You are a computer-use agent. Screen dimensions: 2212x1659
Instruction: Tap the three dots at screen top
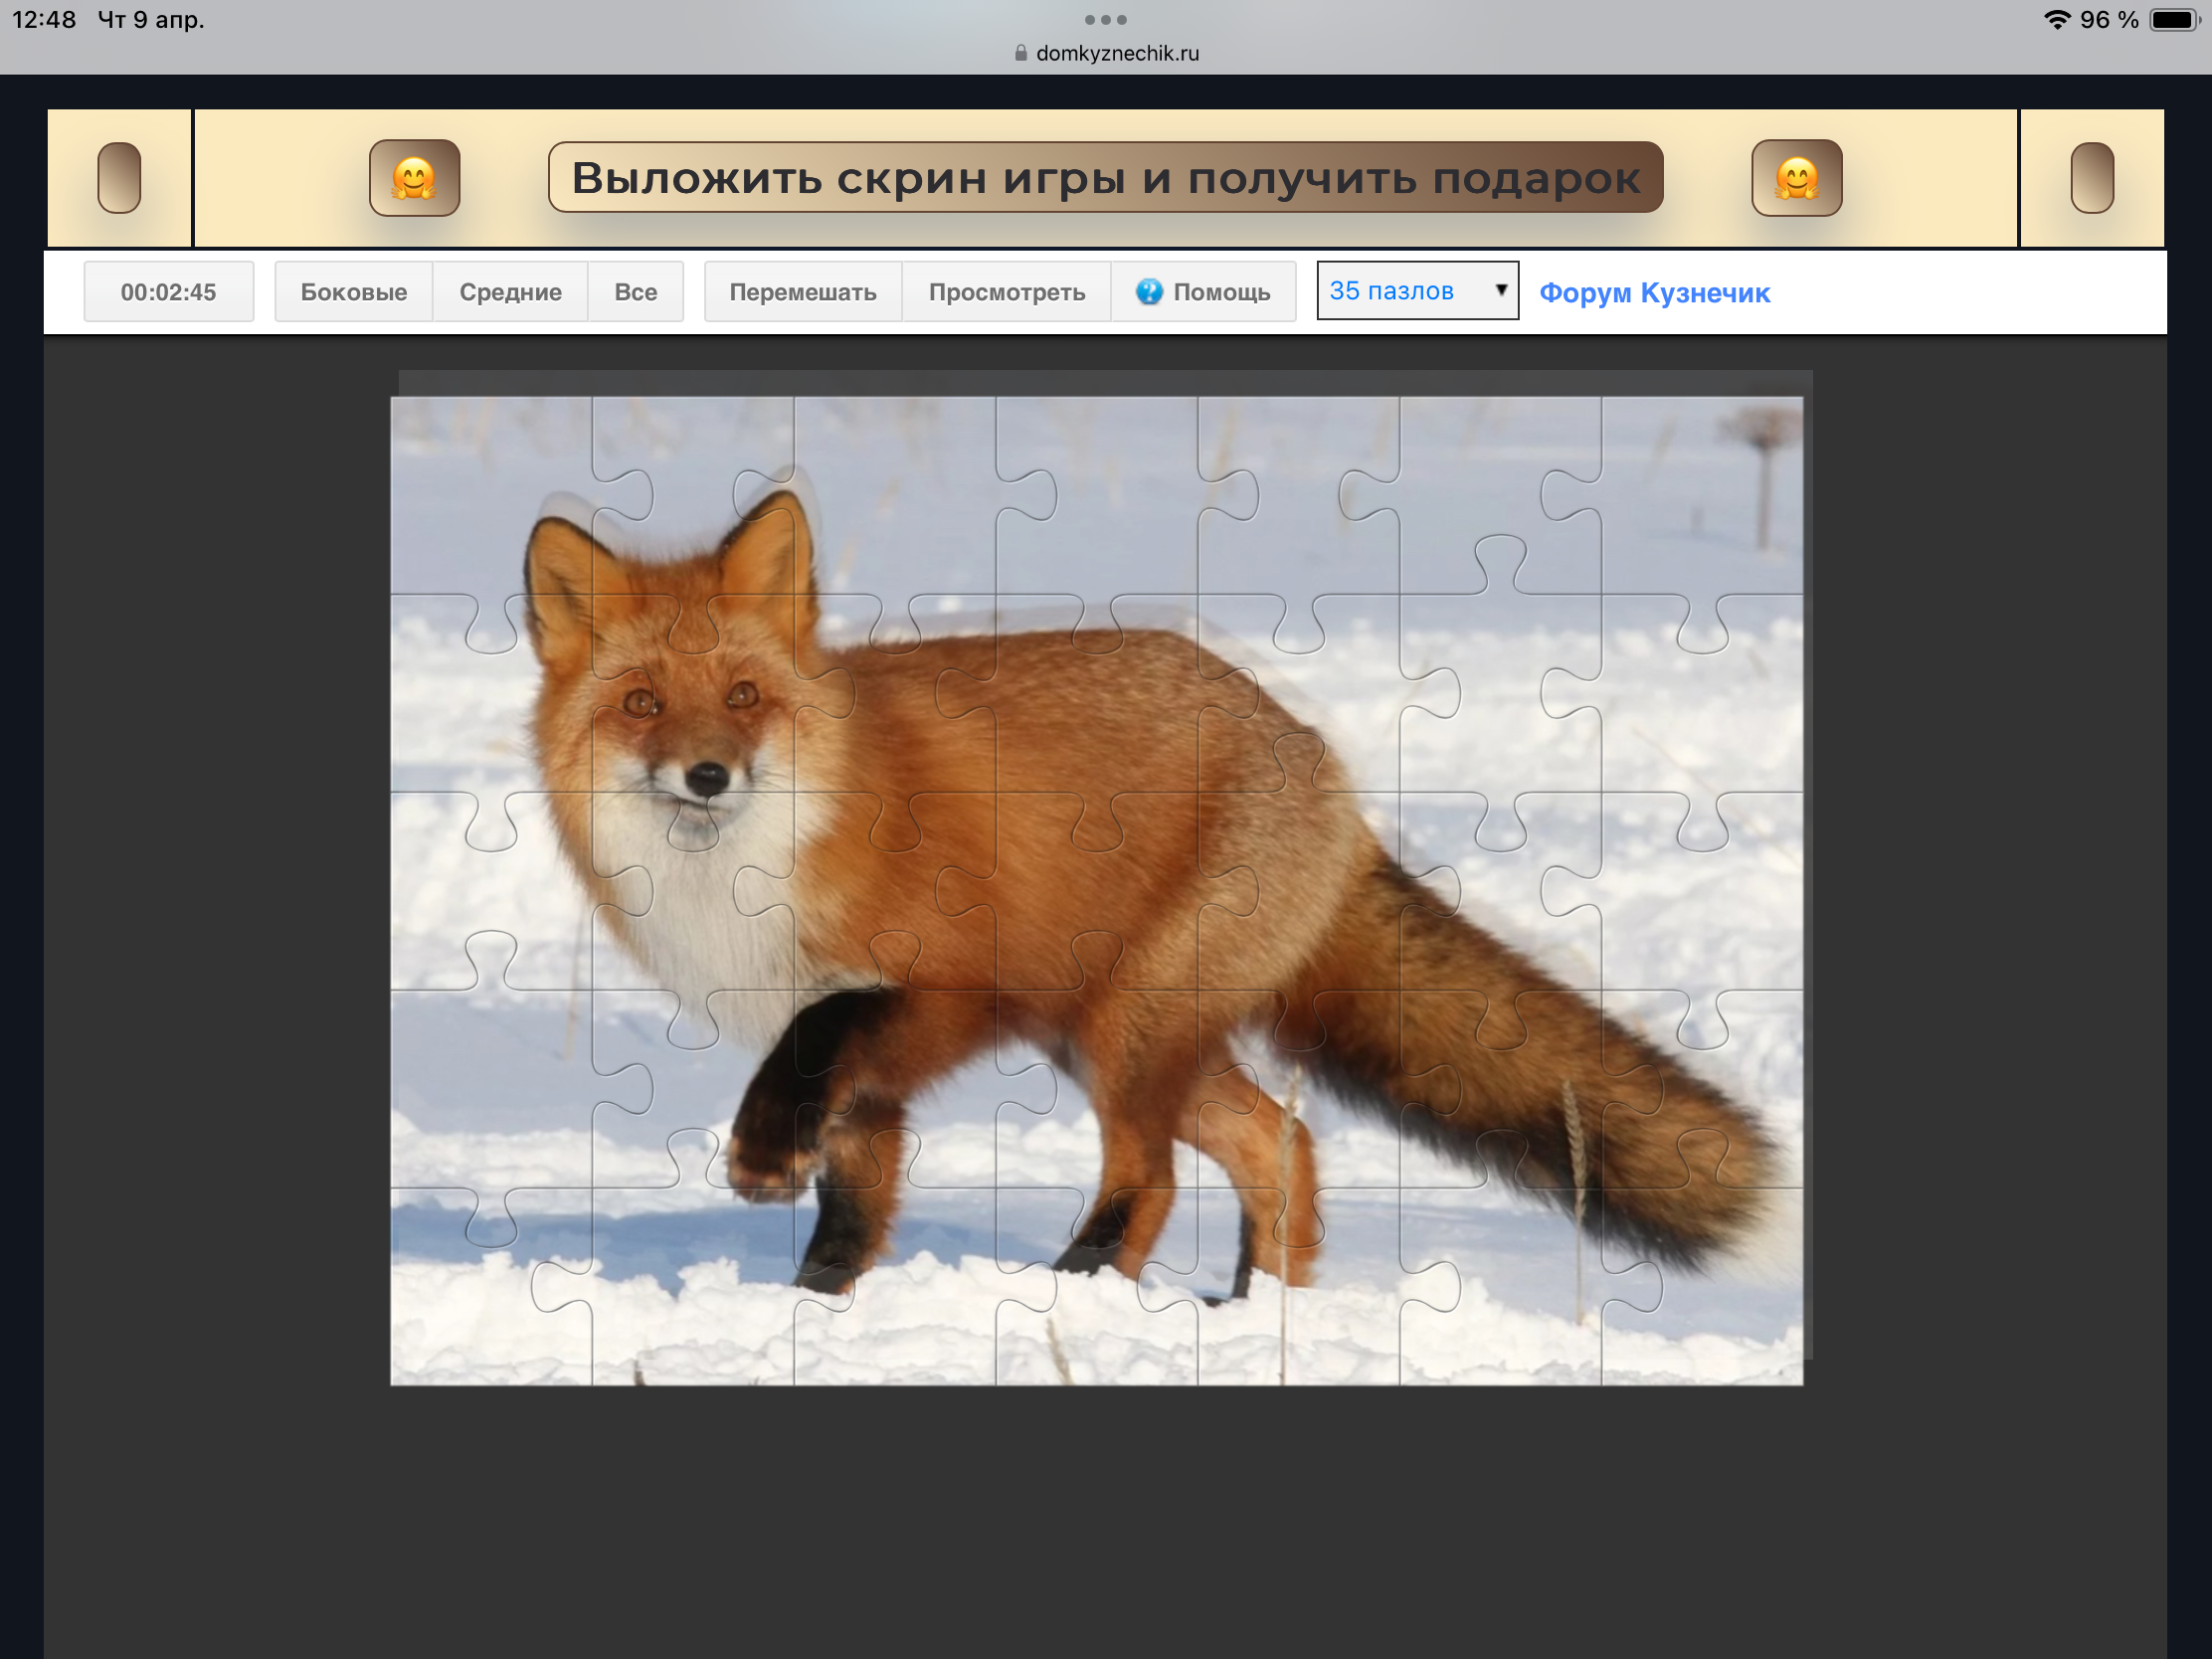(1105, 20)
